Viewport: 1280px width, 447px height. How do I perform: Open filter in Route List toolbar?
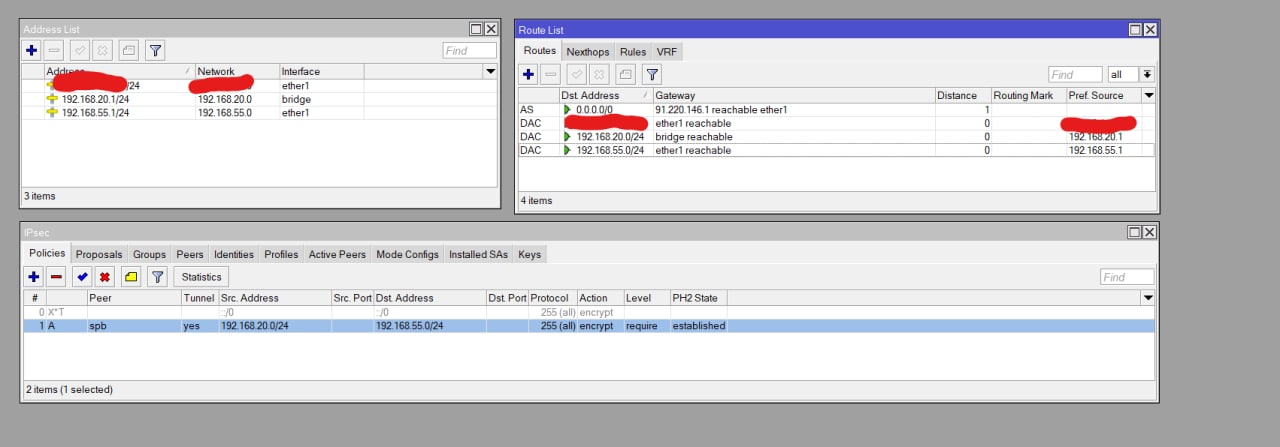pyautogui.click(x=652, y=74)
